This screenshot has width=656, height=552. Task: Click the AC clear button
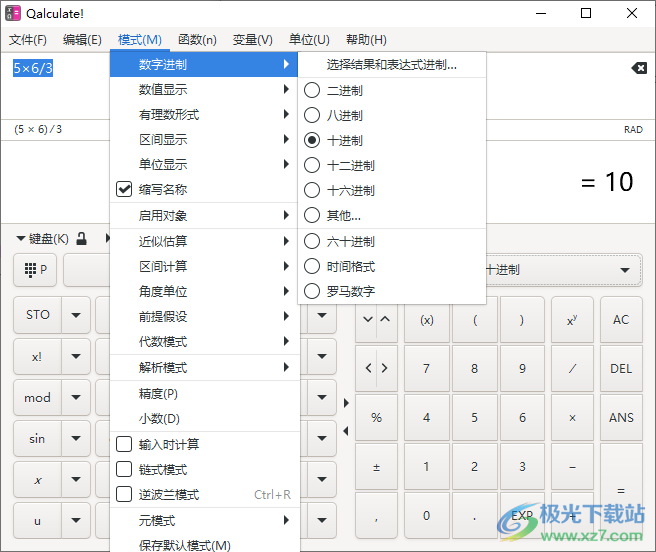(621, 320)
